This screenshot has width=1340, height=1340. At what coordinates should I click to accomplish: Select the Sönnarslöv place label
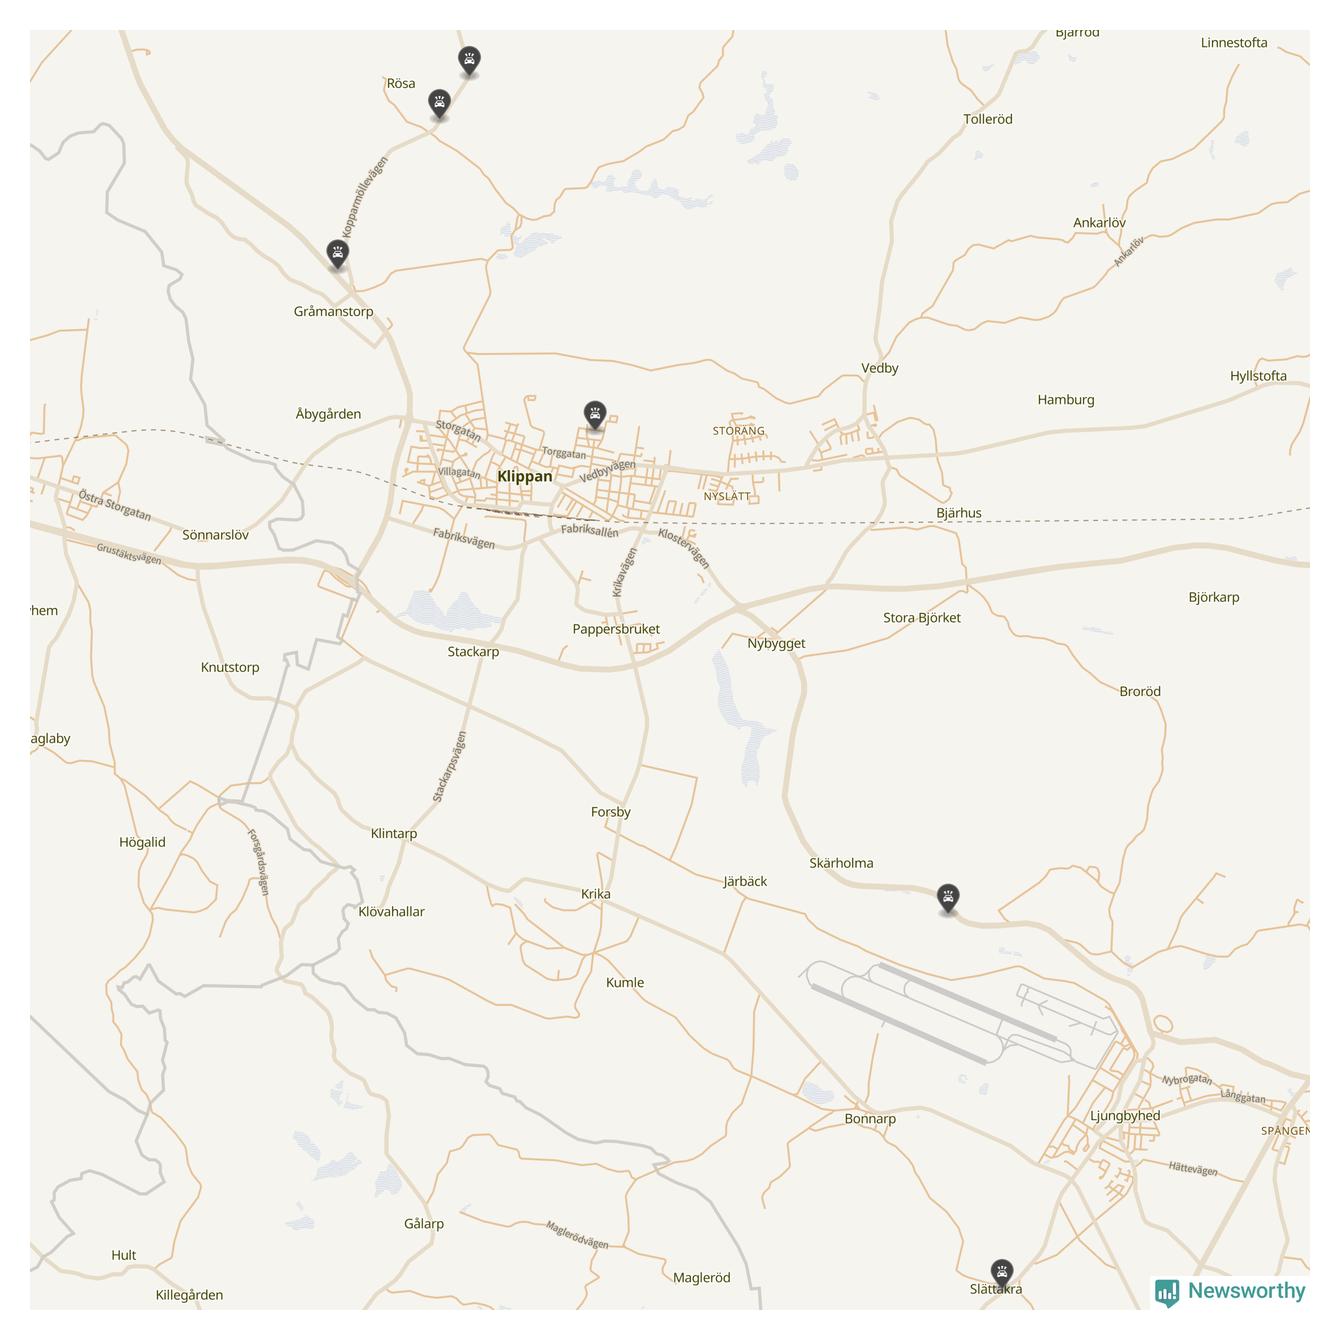pyautogui.click(x=215, y=535)
